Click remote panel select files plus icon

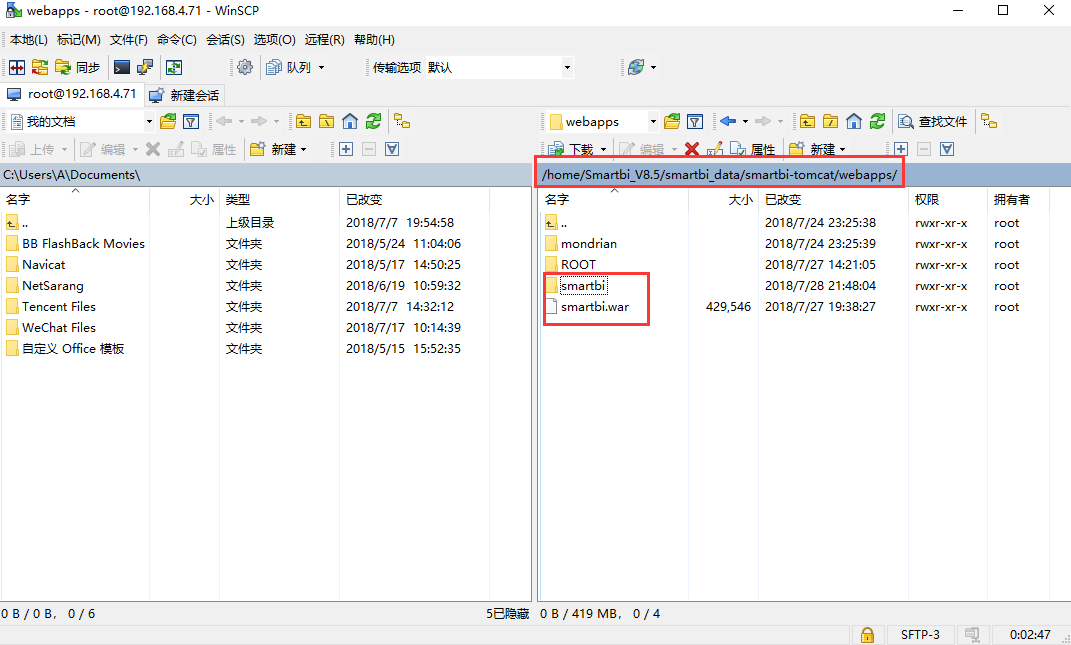900,149
